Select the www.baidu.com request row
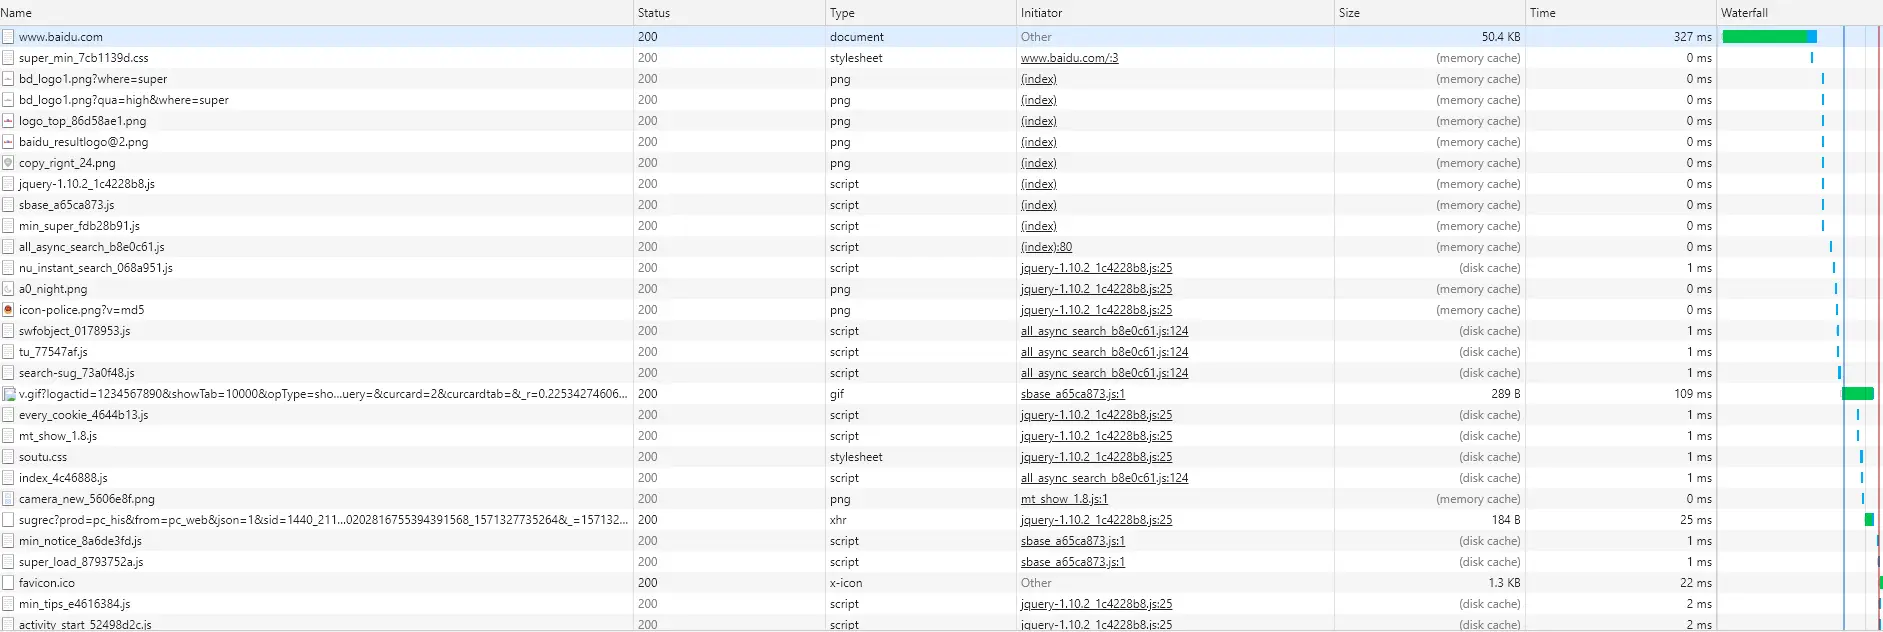This screenshot has height=632, width=1883. pos(941,37)
